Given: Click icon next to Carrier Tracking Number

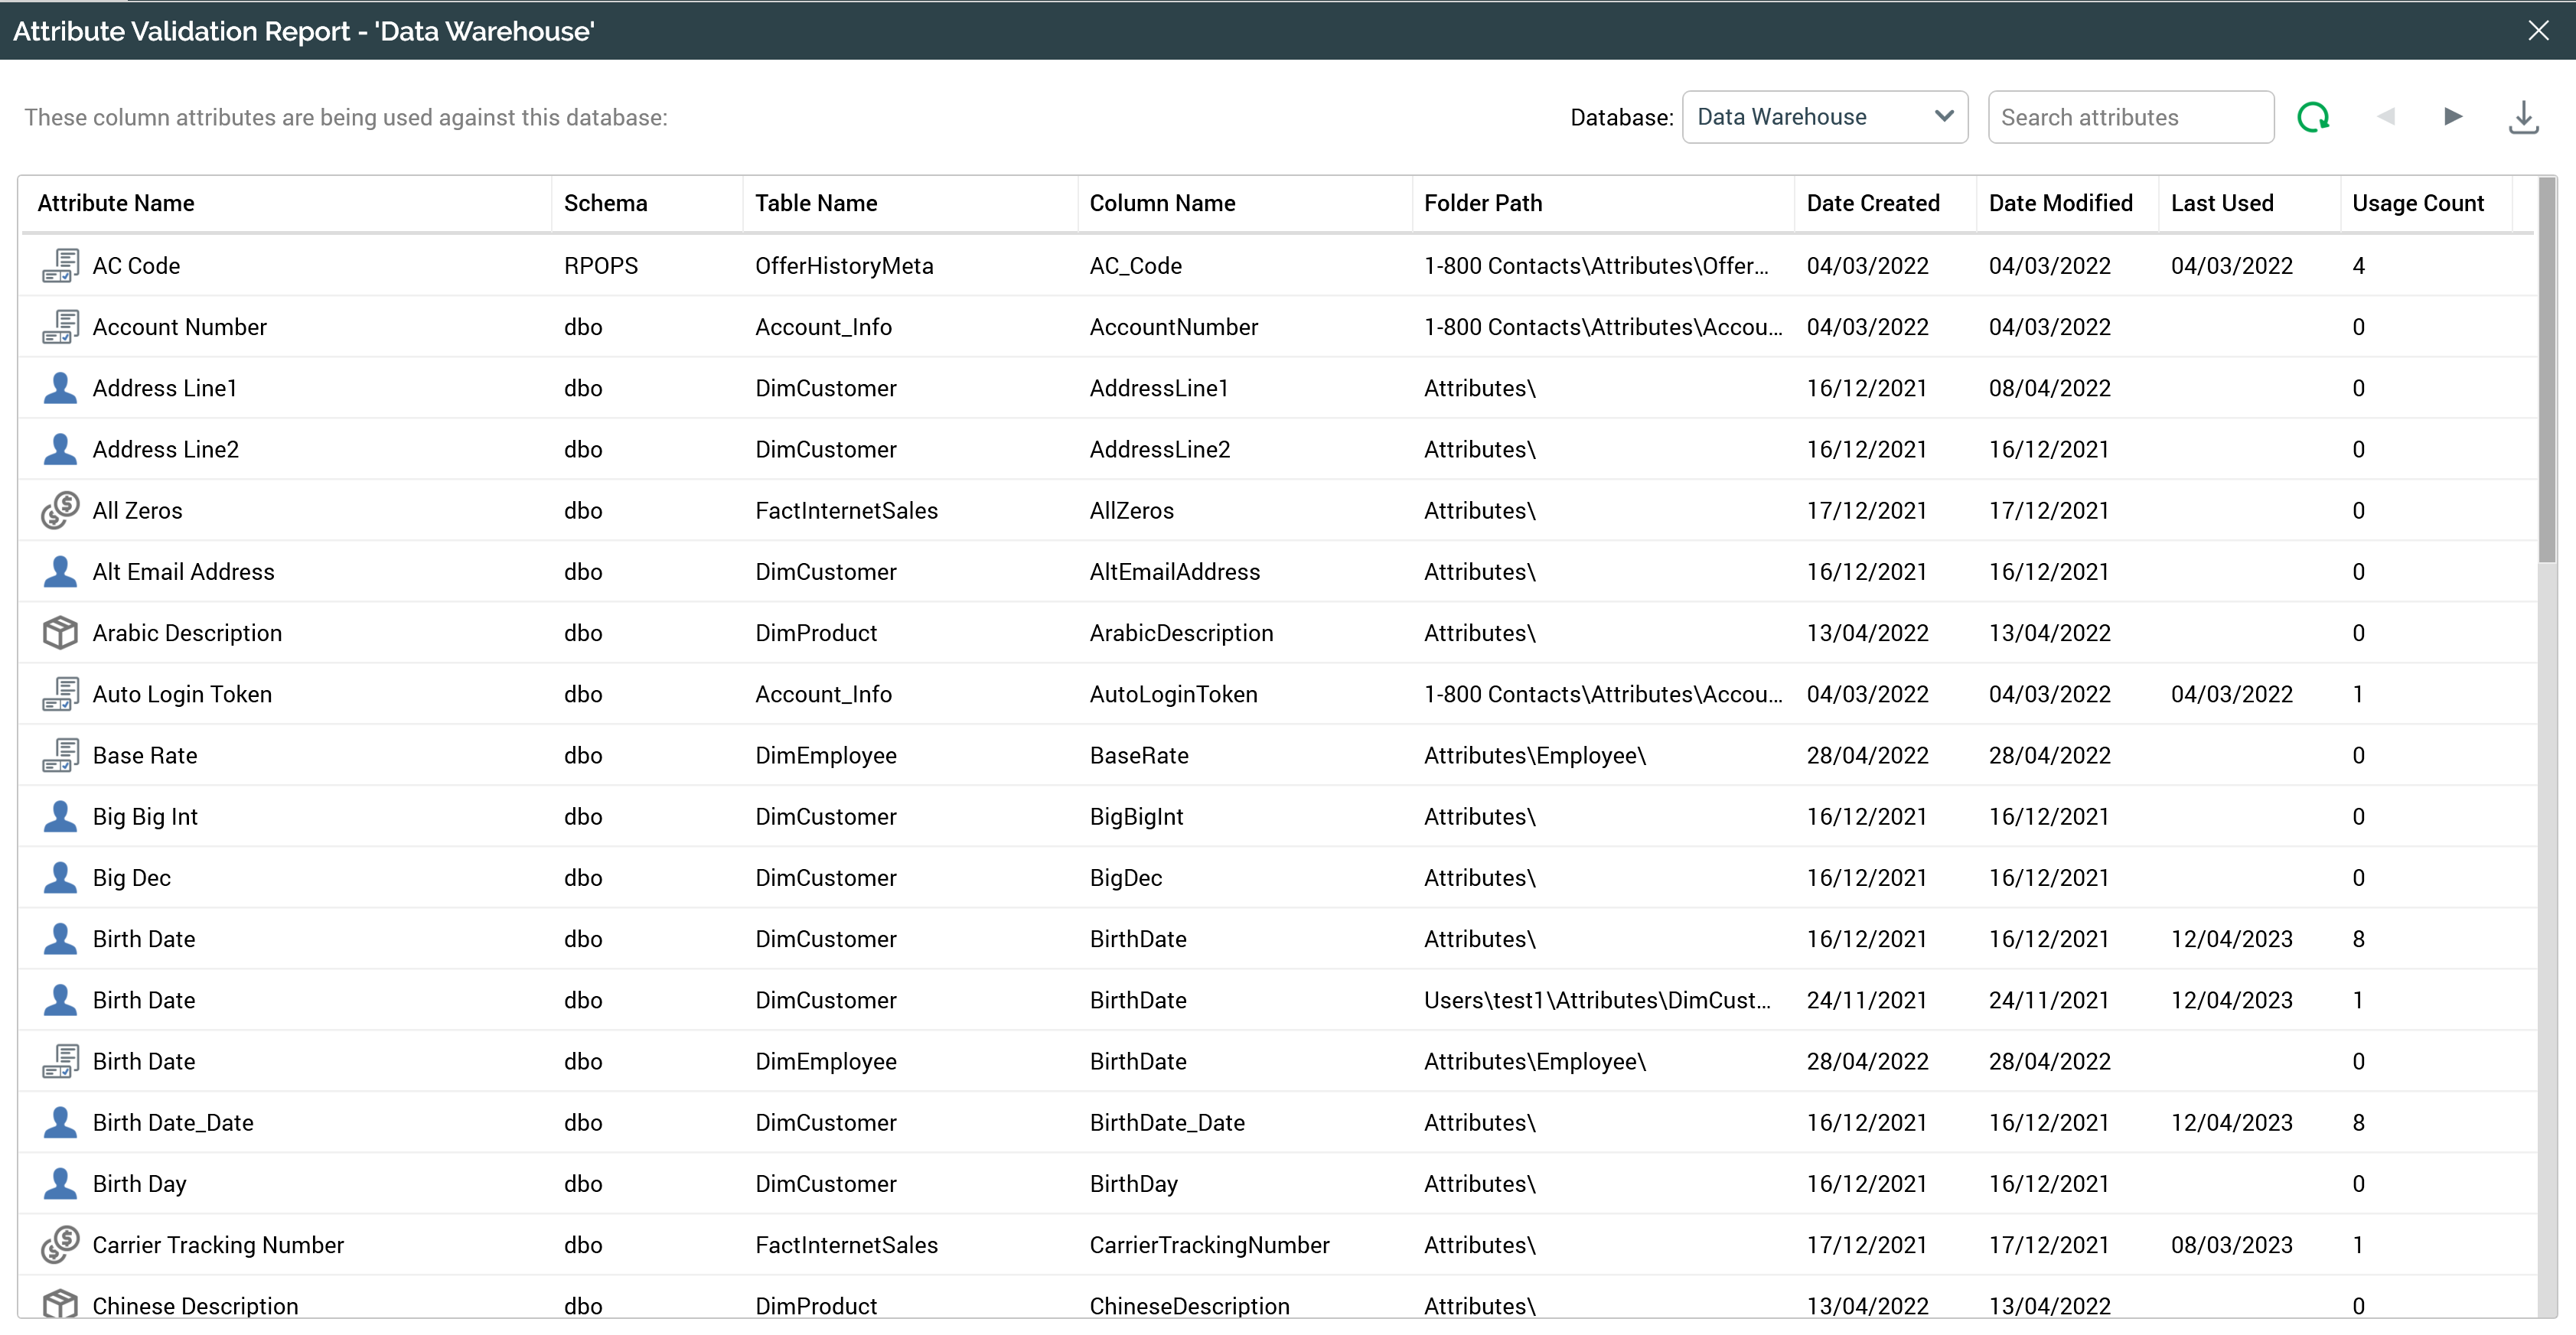Looking at the screenshot, I should click(60, 1245).
